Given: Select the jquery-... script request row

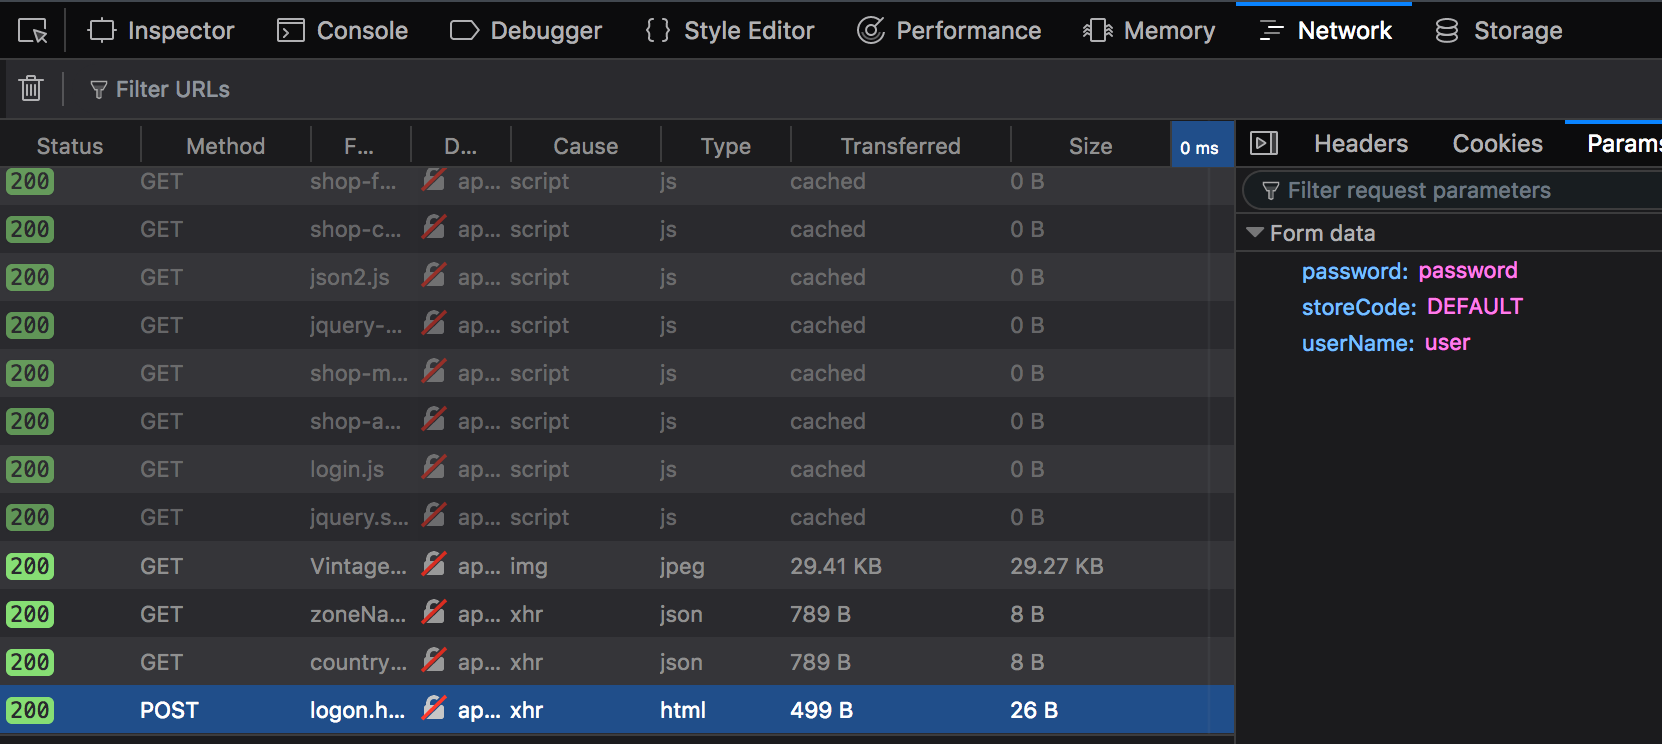Looking at the screenshot, I should 617,325.
